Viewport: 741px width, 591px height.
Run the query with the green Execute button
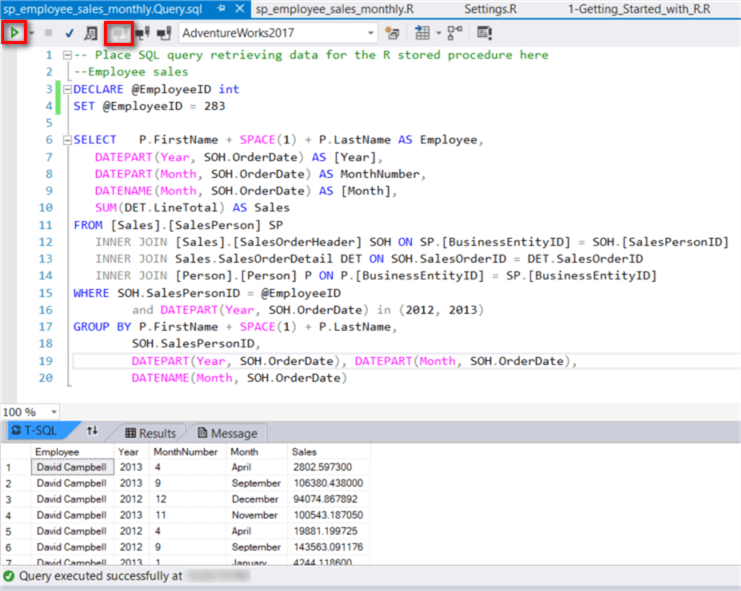[14, 33]
